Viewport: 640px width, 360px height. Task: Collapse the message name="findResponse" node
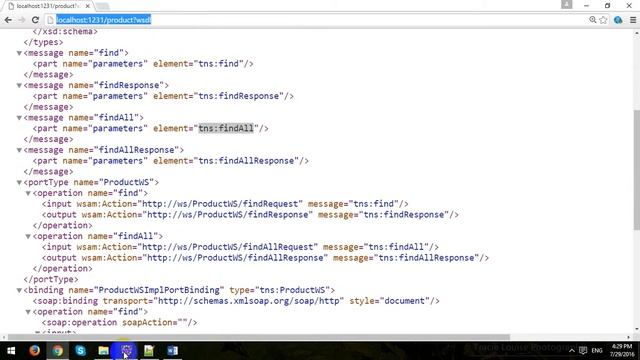click(x=19, y=85)
